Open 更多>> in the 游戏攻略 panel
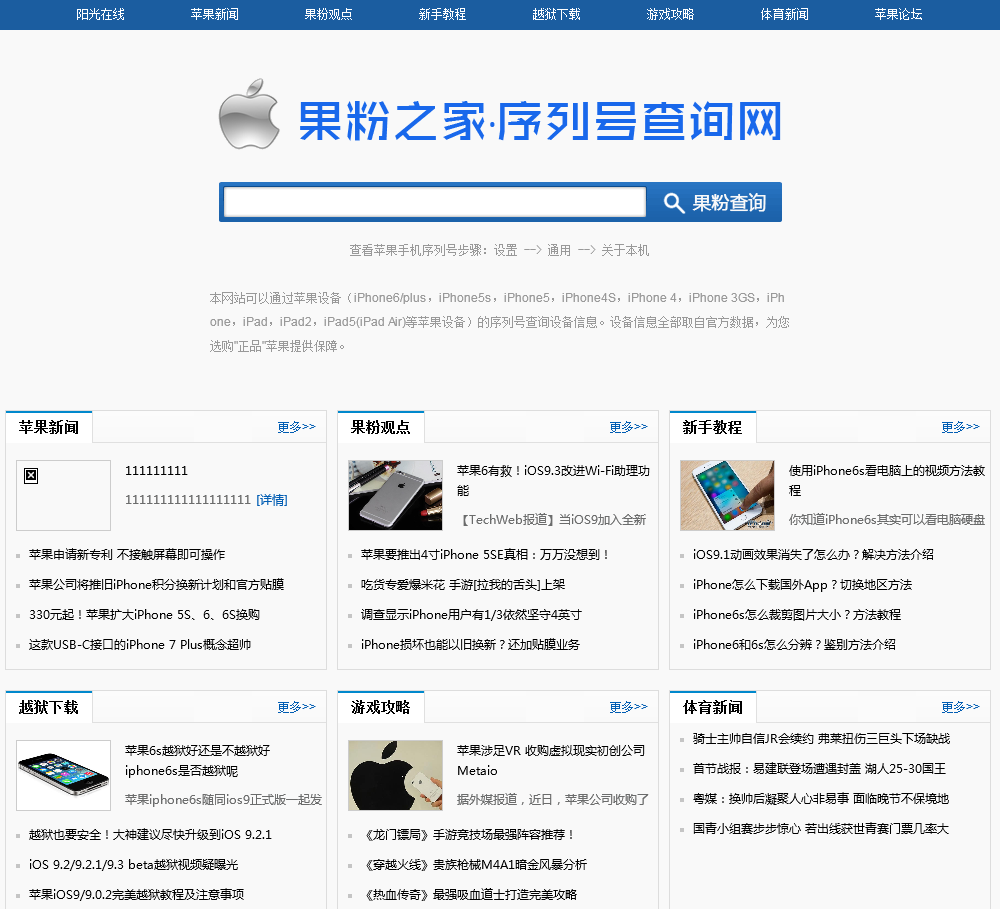The height and width of the screenshot is (909, 1000). point(628,707)
